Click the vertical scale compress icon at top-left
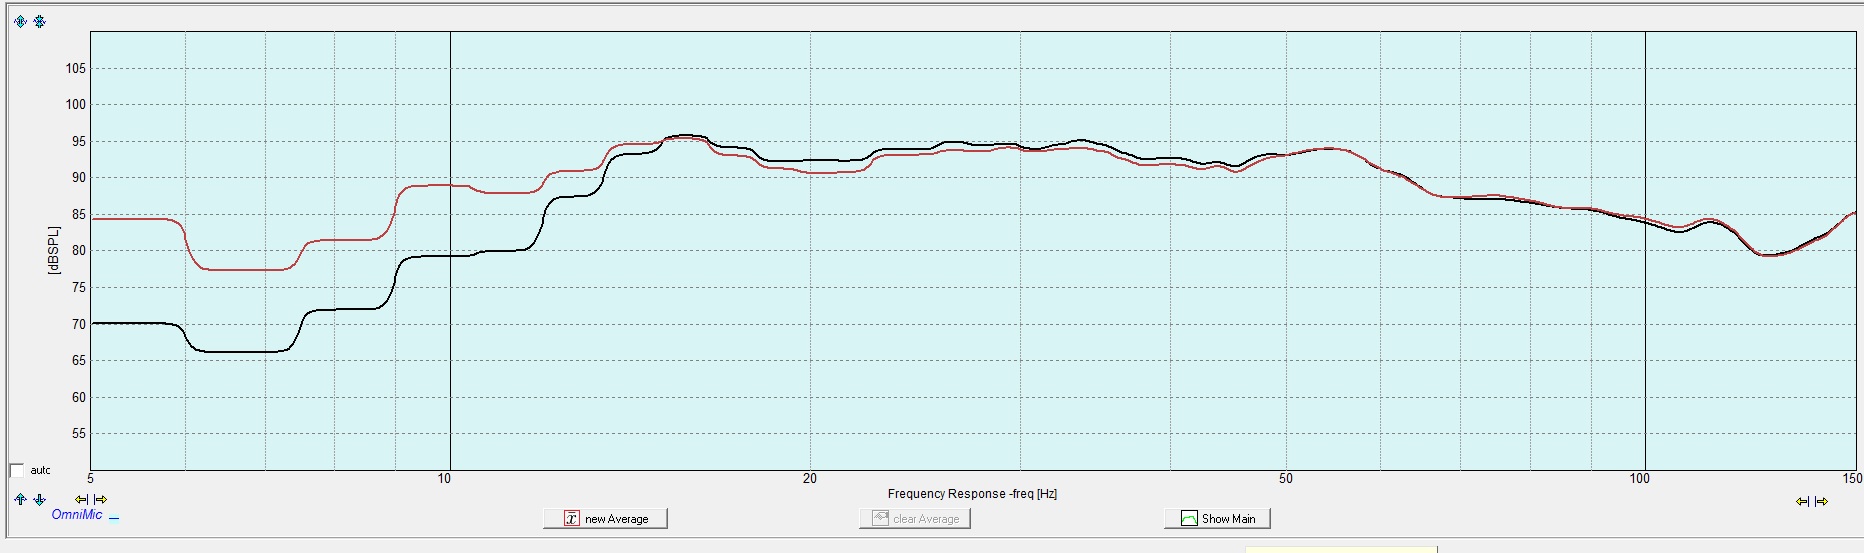Image resolution: width=1864 pixels, height=553 pixels. pos(39,21)
